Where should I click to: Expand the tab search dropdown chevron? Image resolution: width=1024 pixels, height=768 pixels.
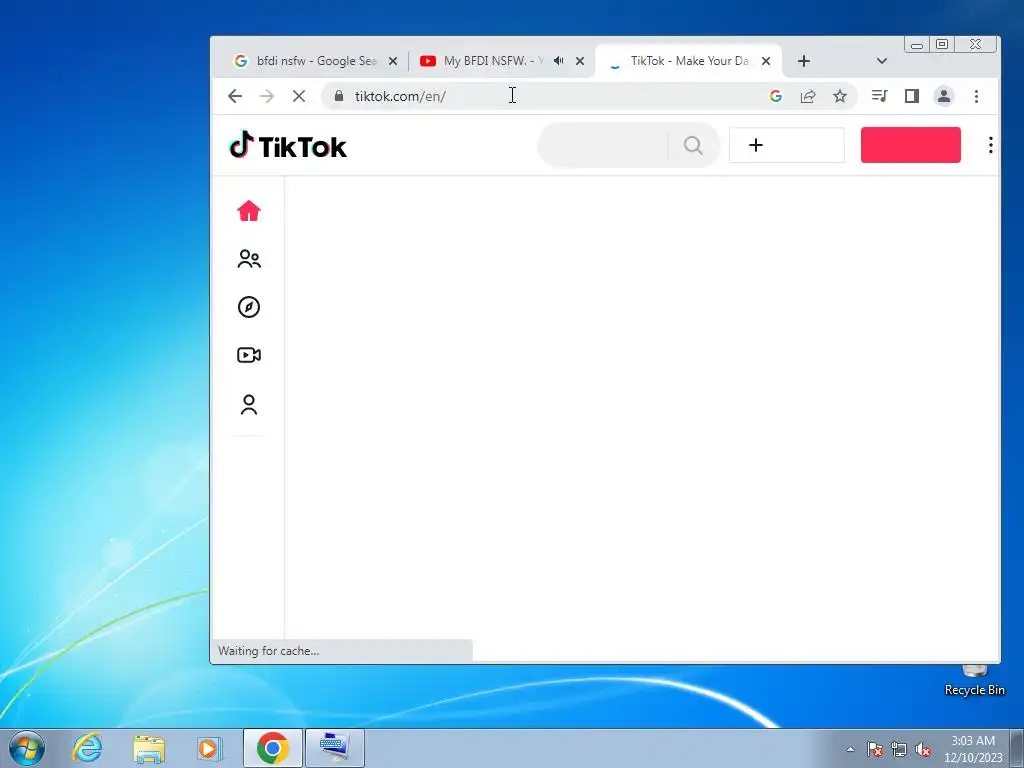882,61
